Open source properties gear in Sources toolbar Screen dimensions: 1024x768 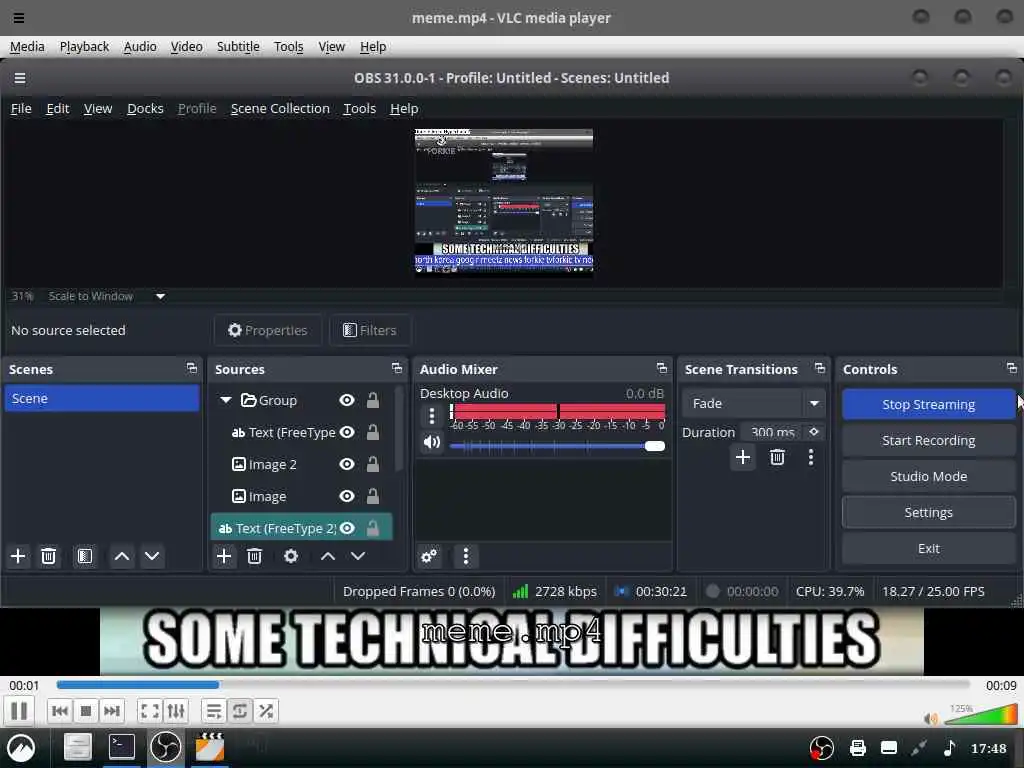click(291, 556)
